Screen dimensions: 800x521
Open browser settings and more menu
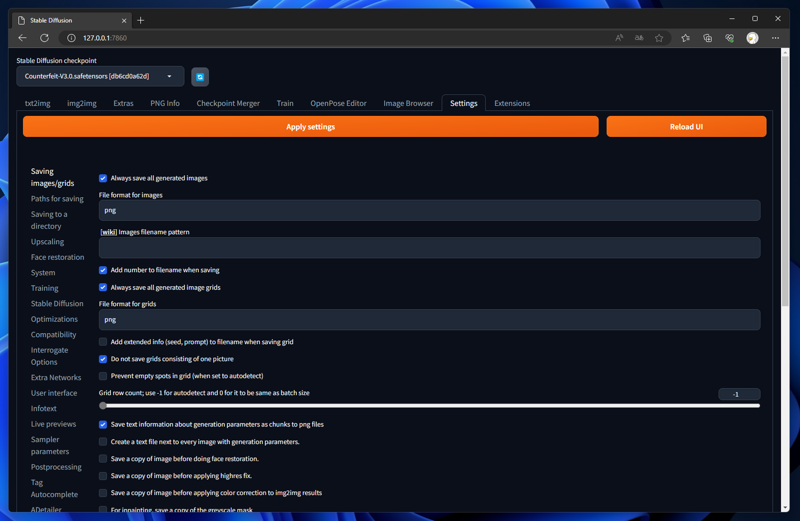(x=775, y=38)
